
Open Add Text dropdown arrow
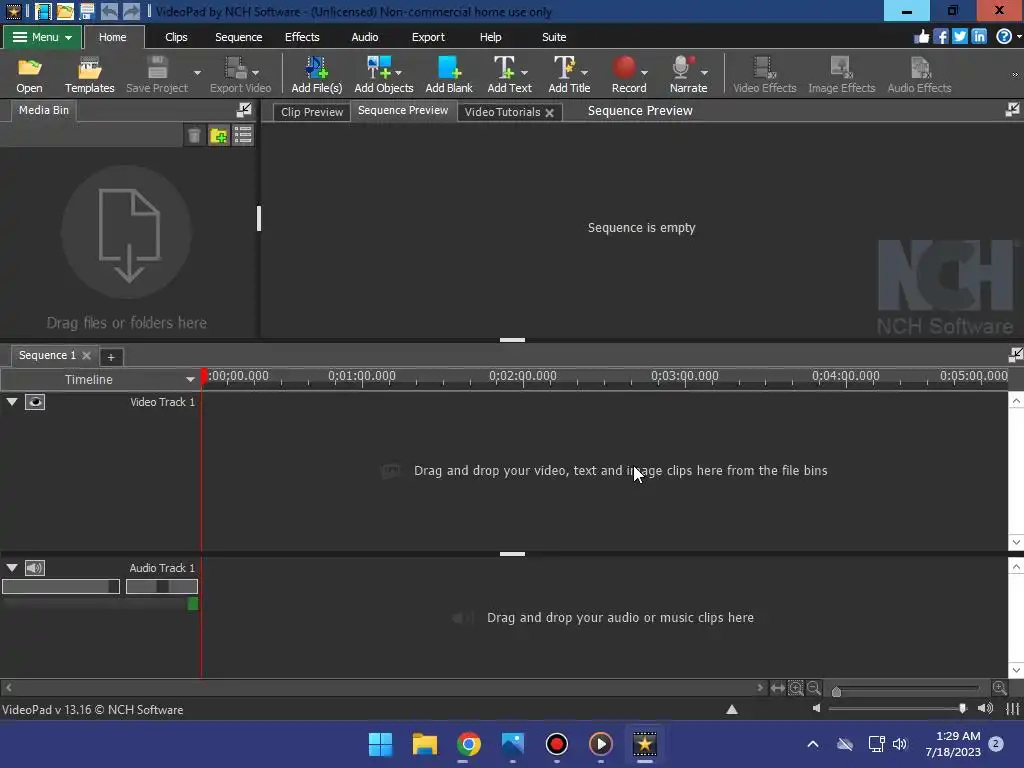tap(524, 72)
